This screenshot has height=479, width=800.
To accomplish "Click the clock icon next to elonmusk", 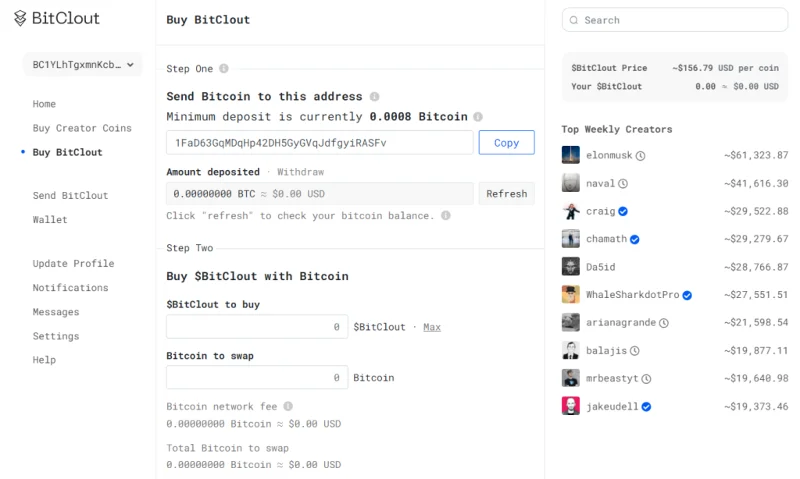I will click(x=640, y=156).
